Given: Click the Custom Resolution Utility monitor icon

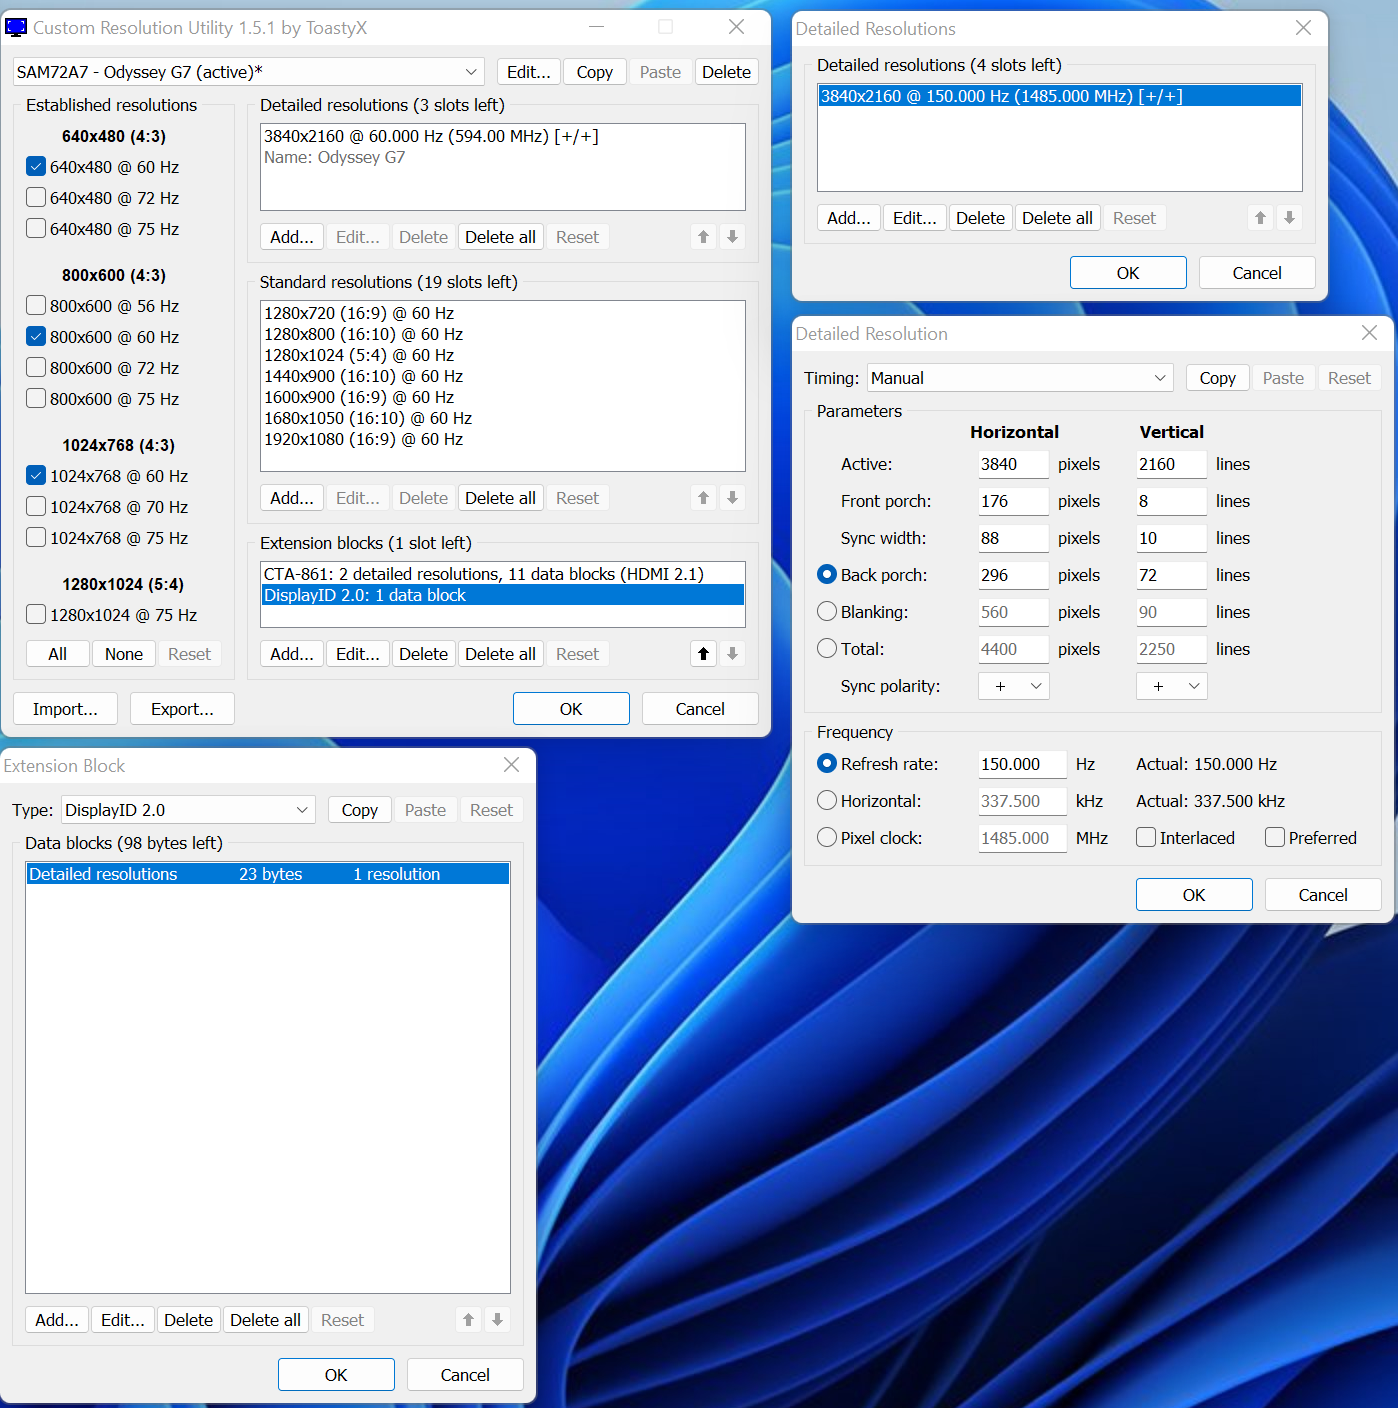Looking at the screenshot, I should pos(16,28).
